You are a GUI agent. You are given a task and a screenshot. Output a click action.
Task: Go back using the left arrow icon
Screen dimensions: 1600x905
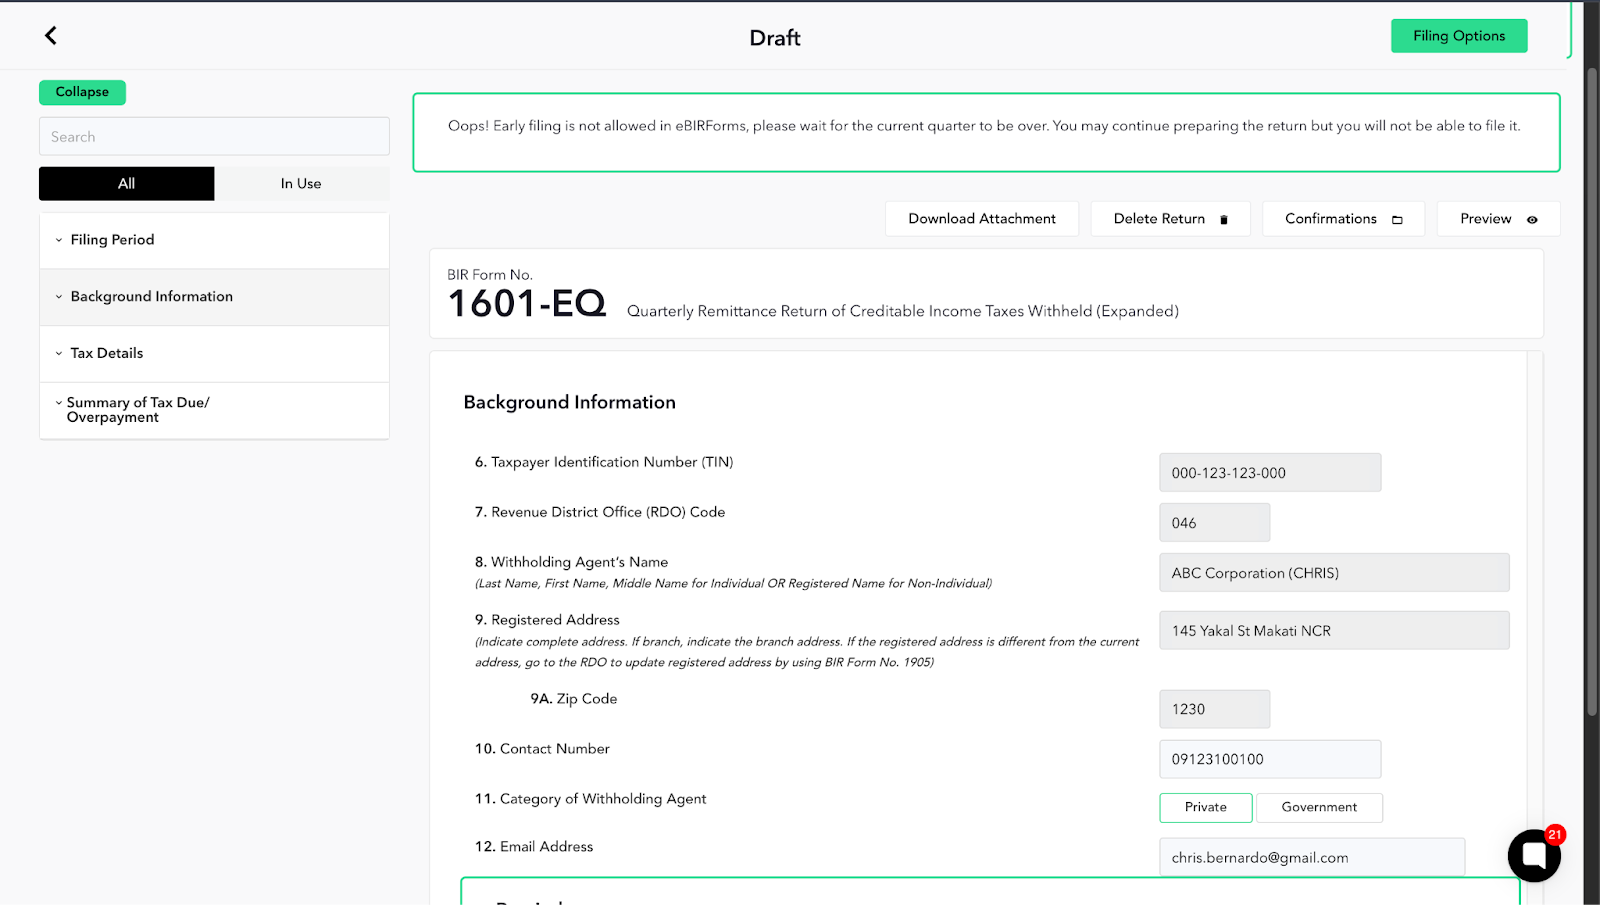51,36
